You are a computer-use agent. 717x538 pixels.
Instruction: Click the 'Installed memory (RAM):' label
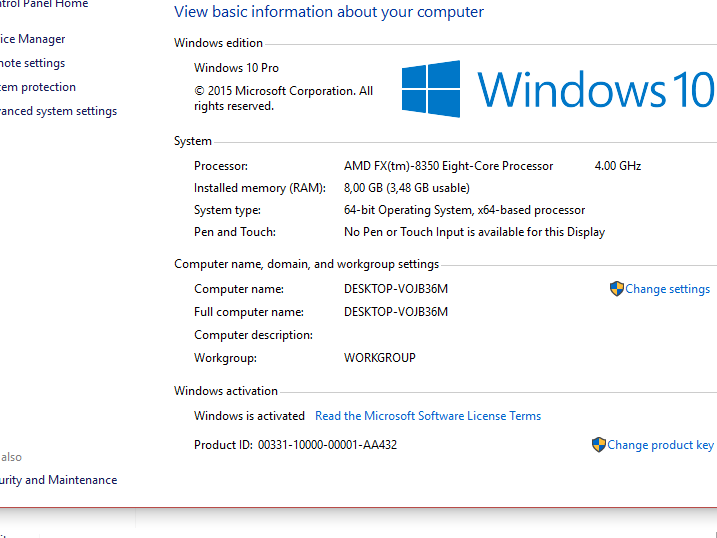coord(260,188)
